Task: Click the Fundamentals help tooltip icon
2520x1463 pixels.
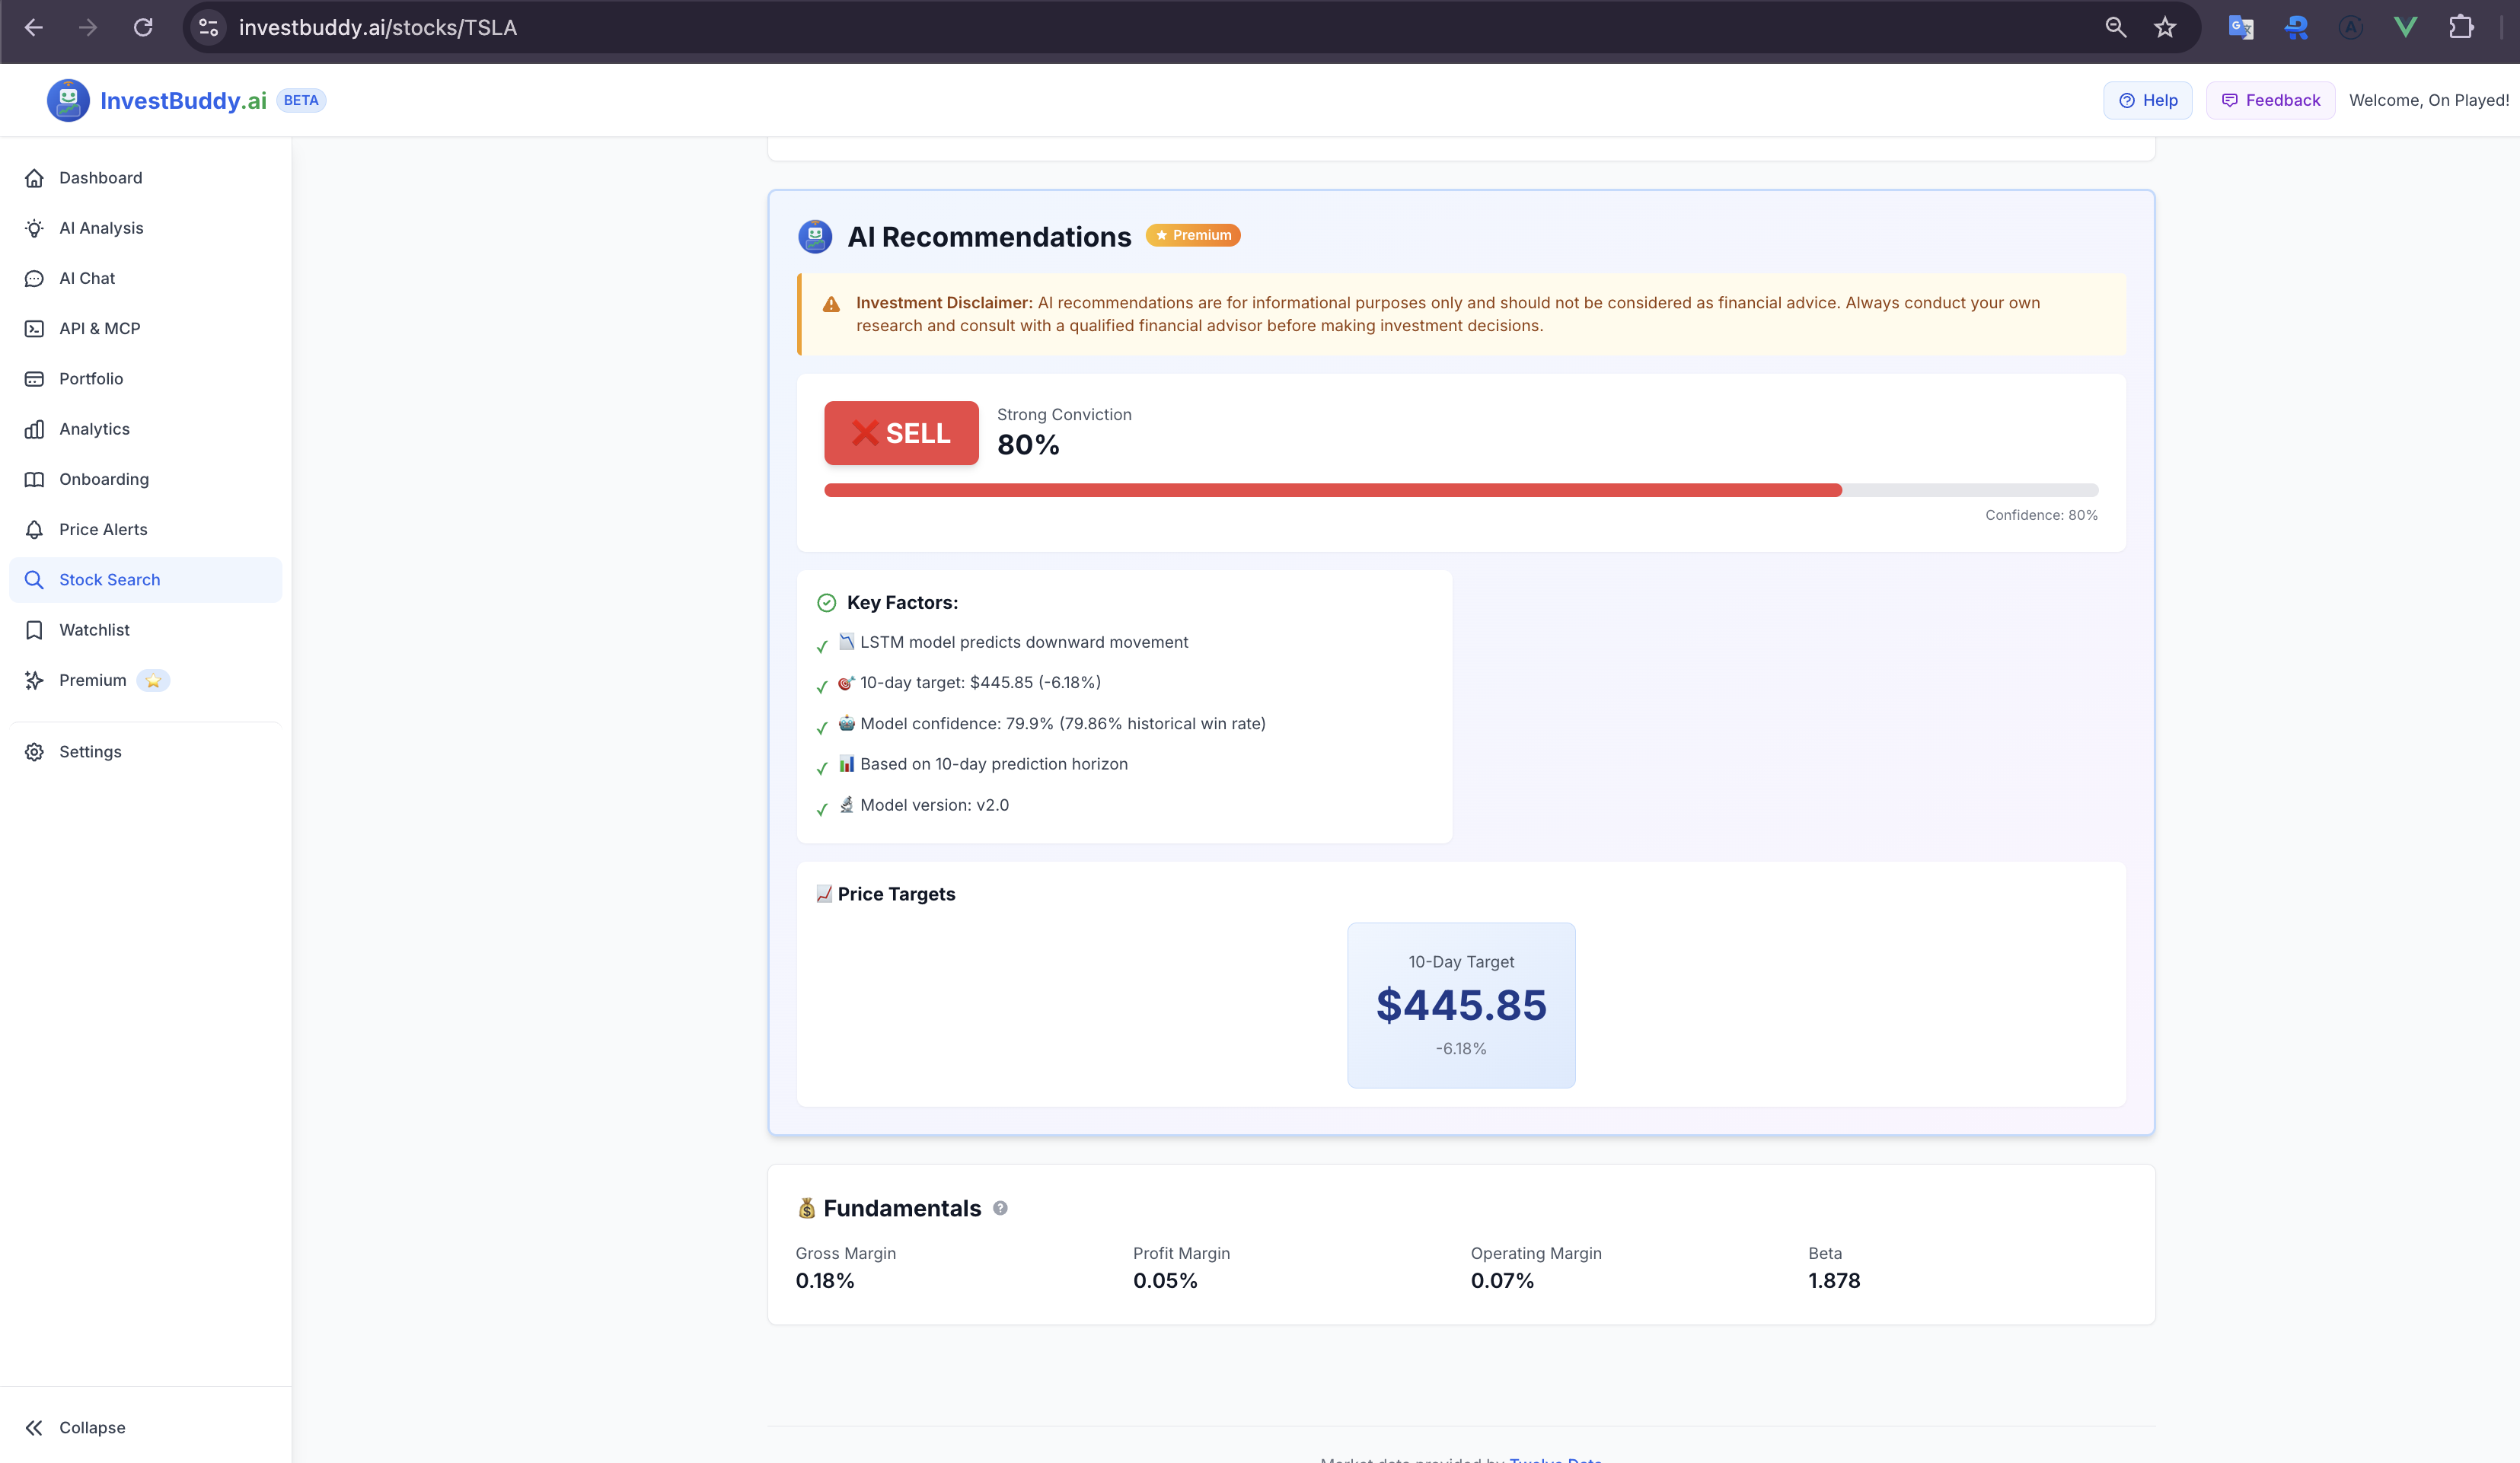Action: pos(1001,1208)
